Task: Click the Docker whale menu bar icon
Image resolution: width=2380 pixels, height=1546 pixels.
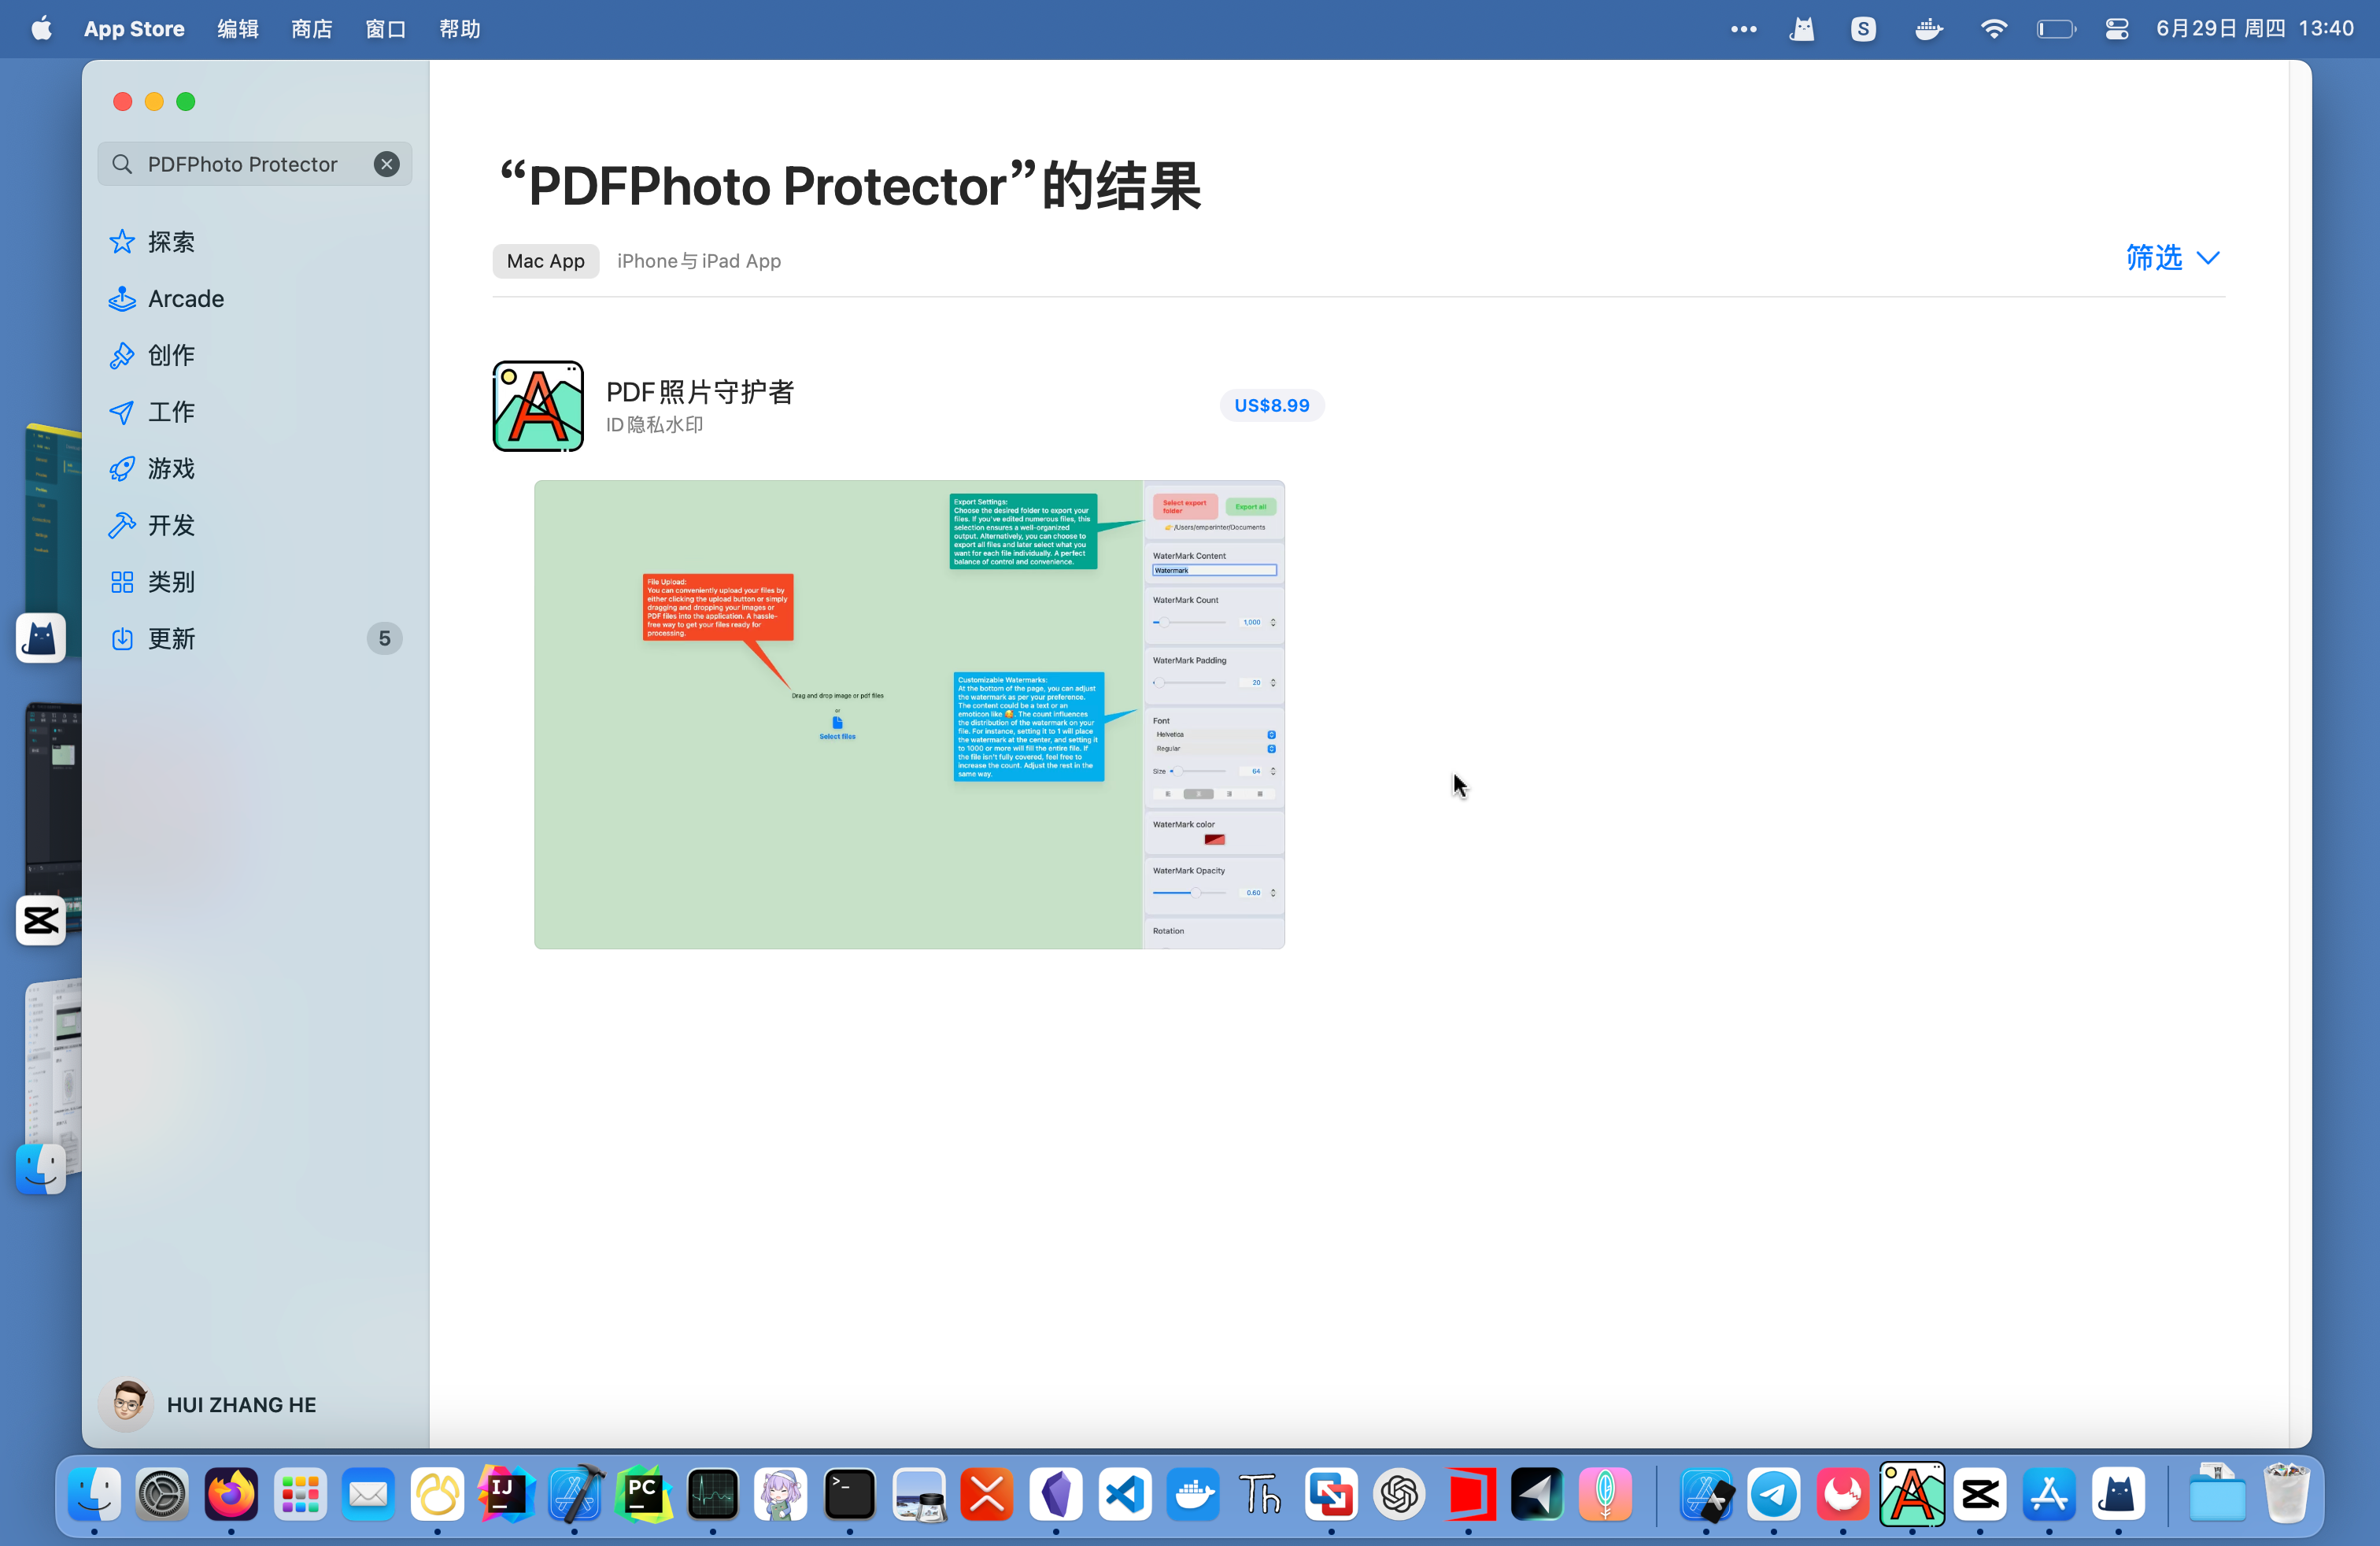Action: pyautogui.click(x=1929, y=29)
